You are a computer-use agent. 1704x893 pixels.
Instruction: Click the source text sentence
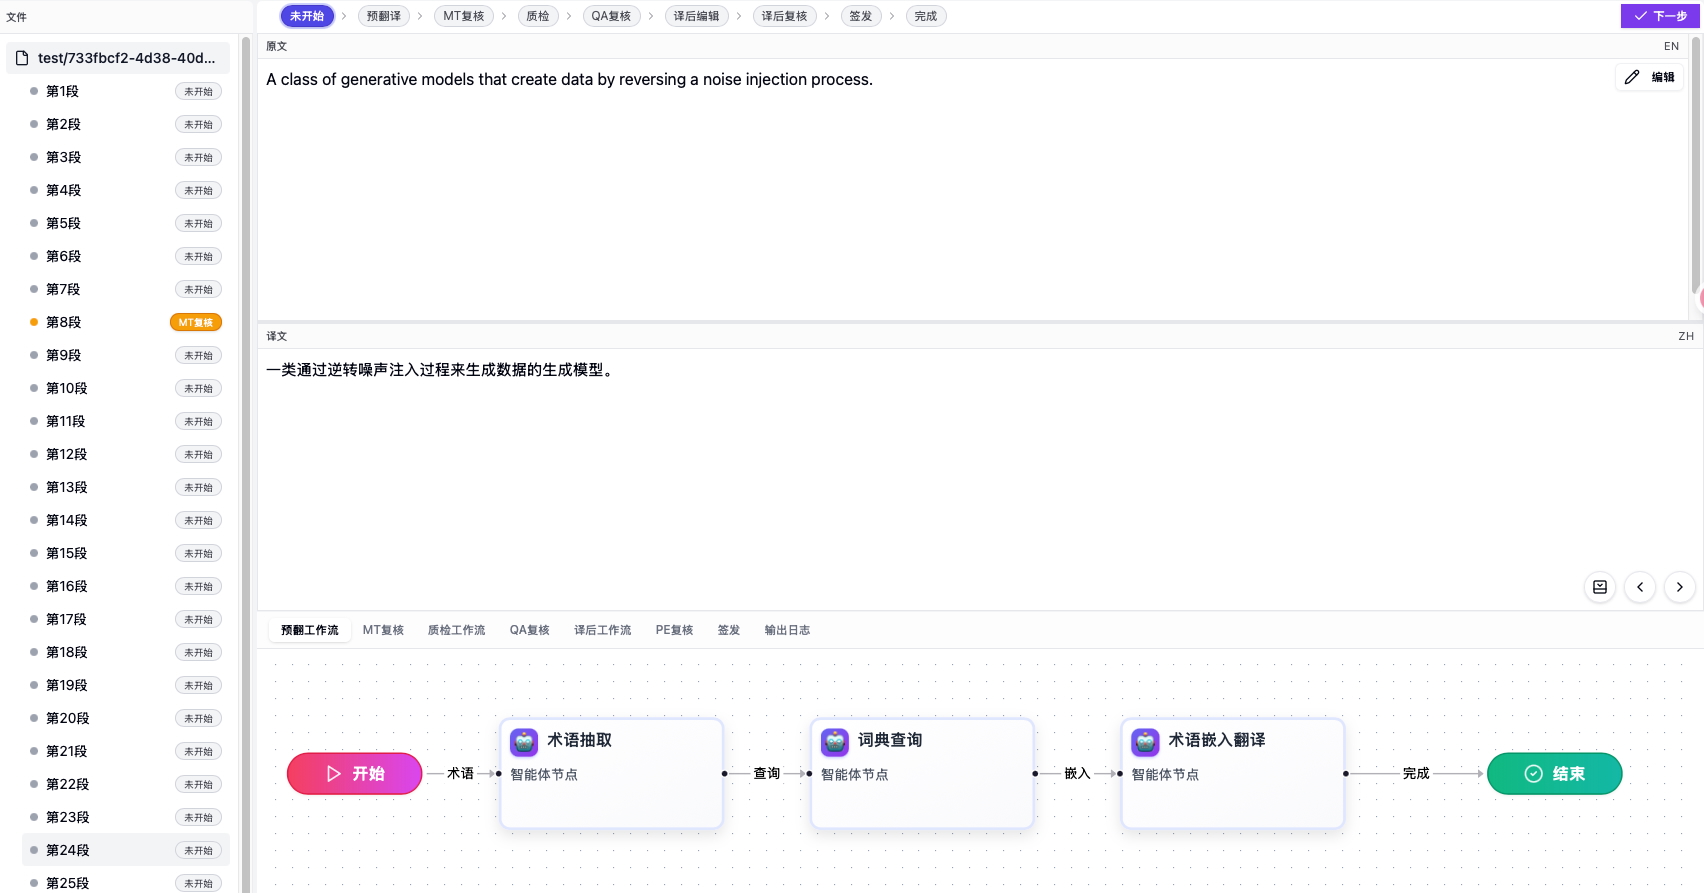[569, 79]
